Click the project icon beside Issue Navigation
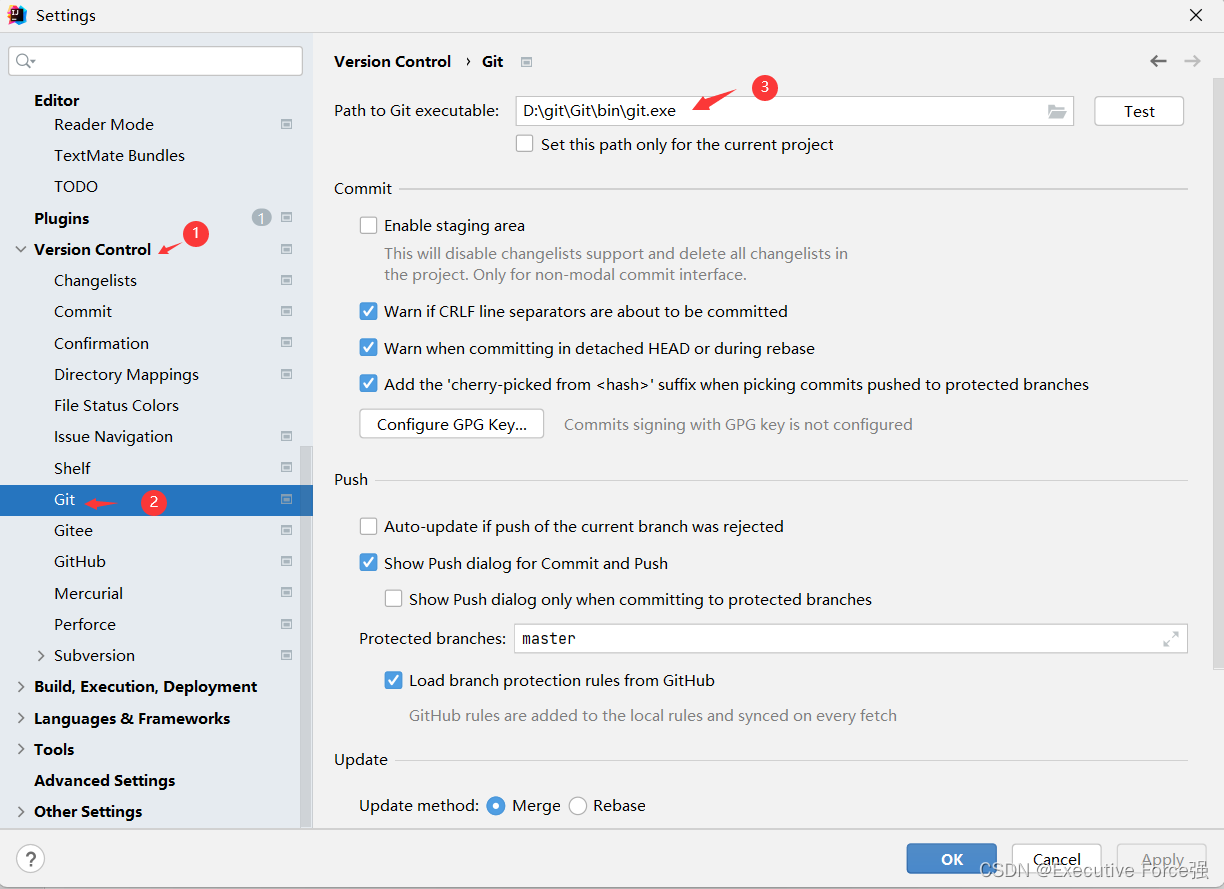 point(287,437)
